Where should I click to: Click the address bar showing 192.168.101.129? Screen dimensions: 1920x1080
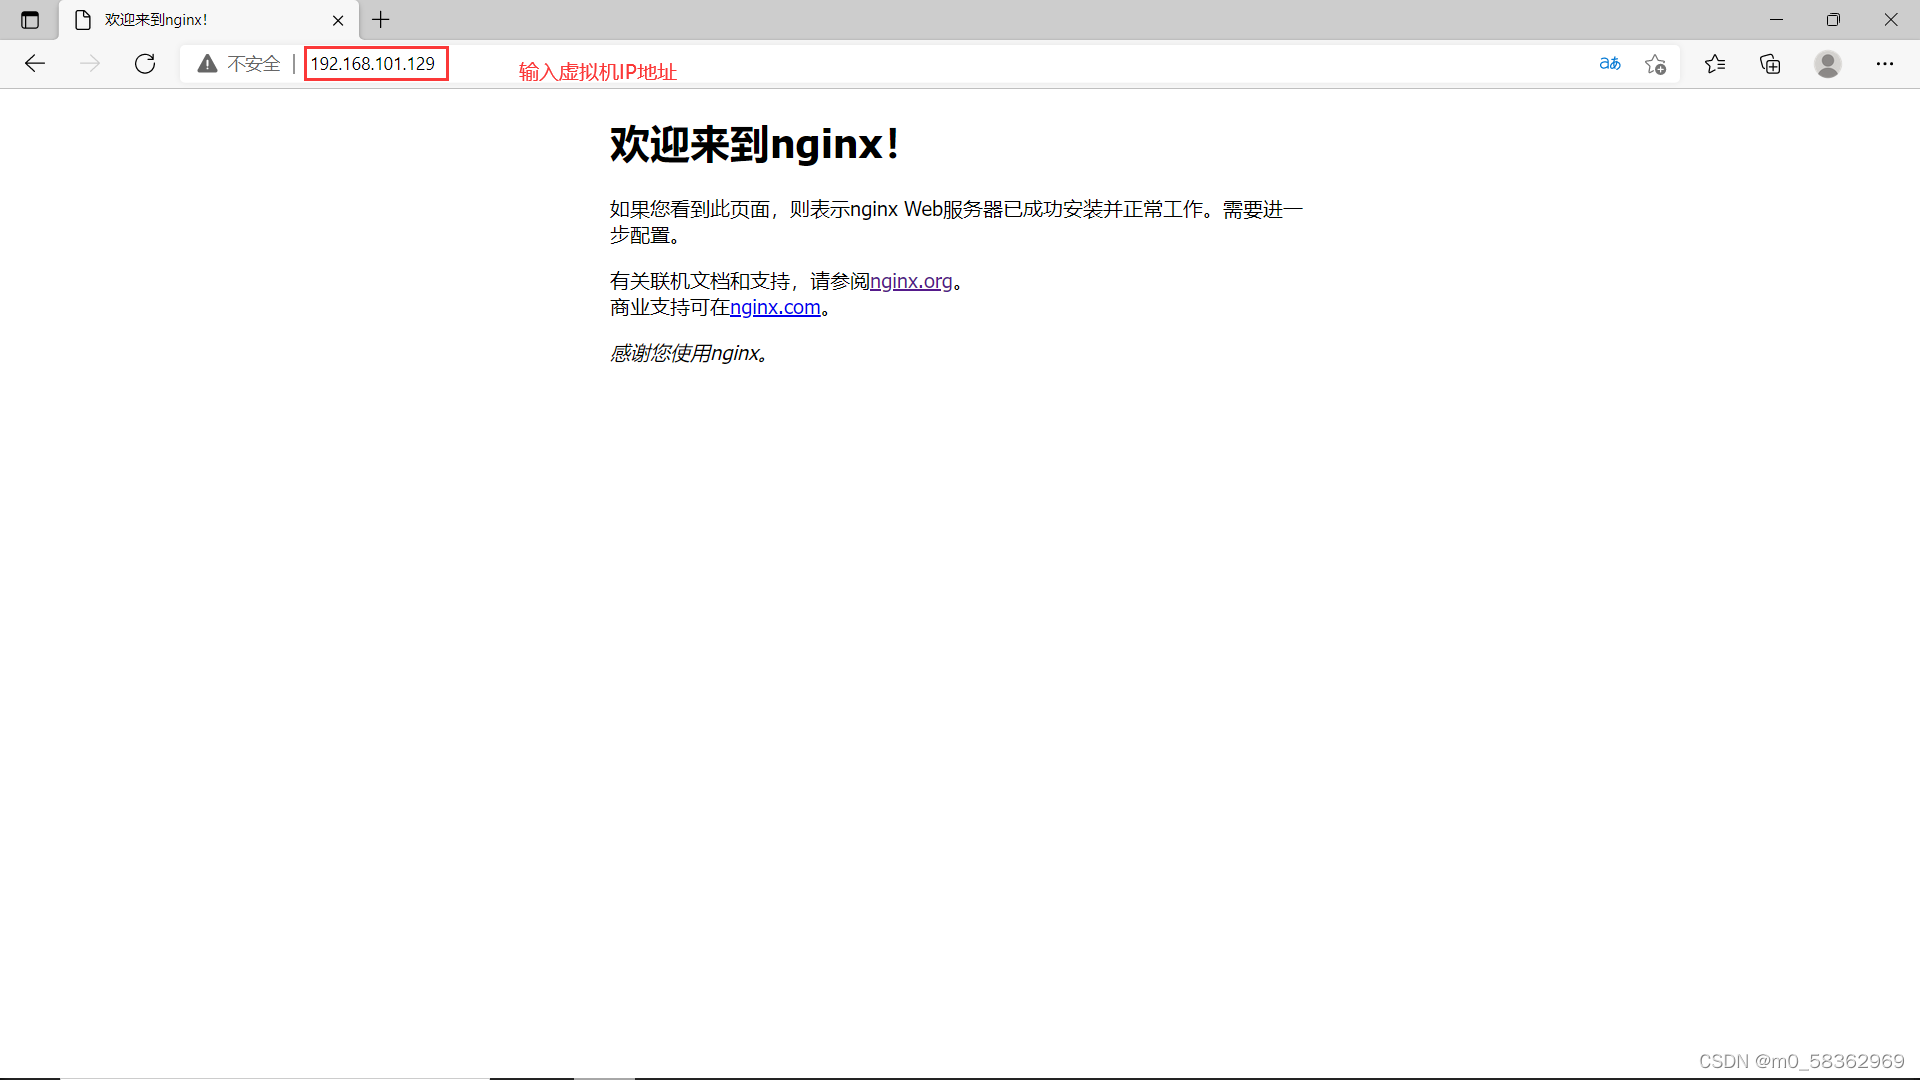click(x=376, y=63)
